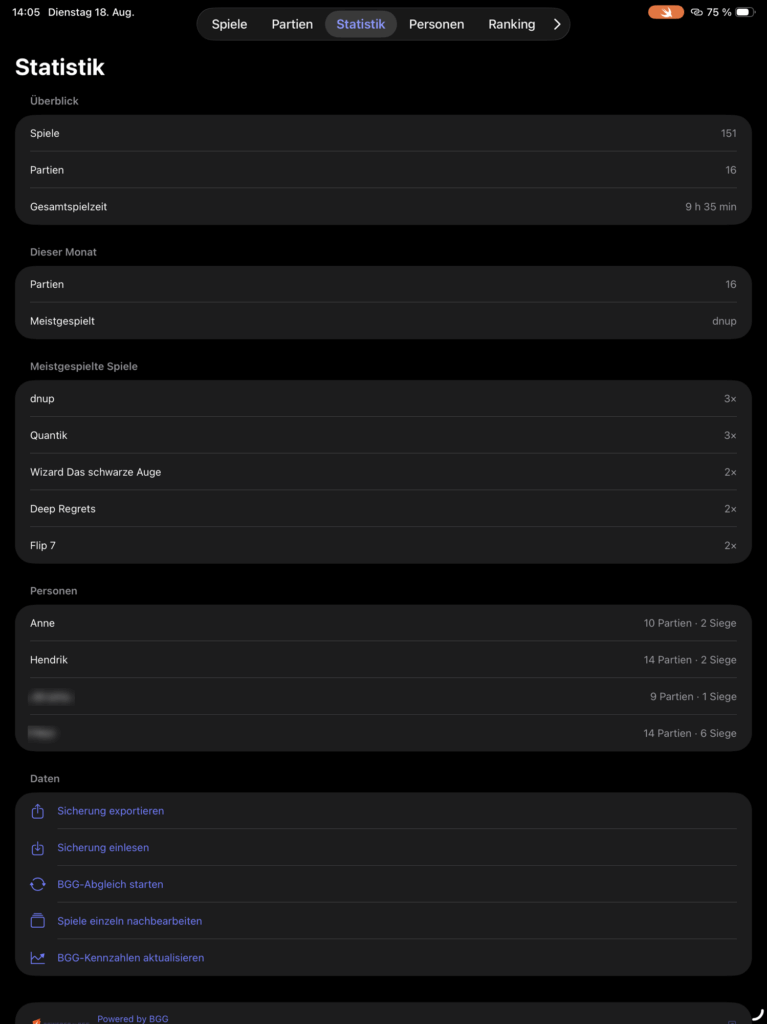Image resolution: width=767 pixels, height=1024 pixels.
Task: Switch to the Spiele tab
Action: pyautogui.click(x=229, y=24)
